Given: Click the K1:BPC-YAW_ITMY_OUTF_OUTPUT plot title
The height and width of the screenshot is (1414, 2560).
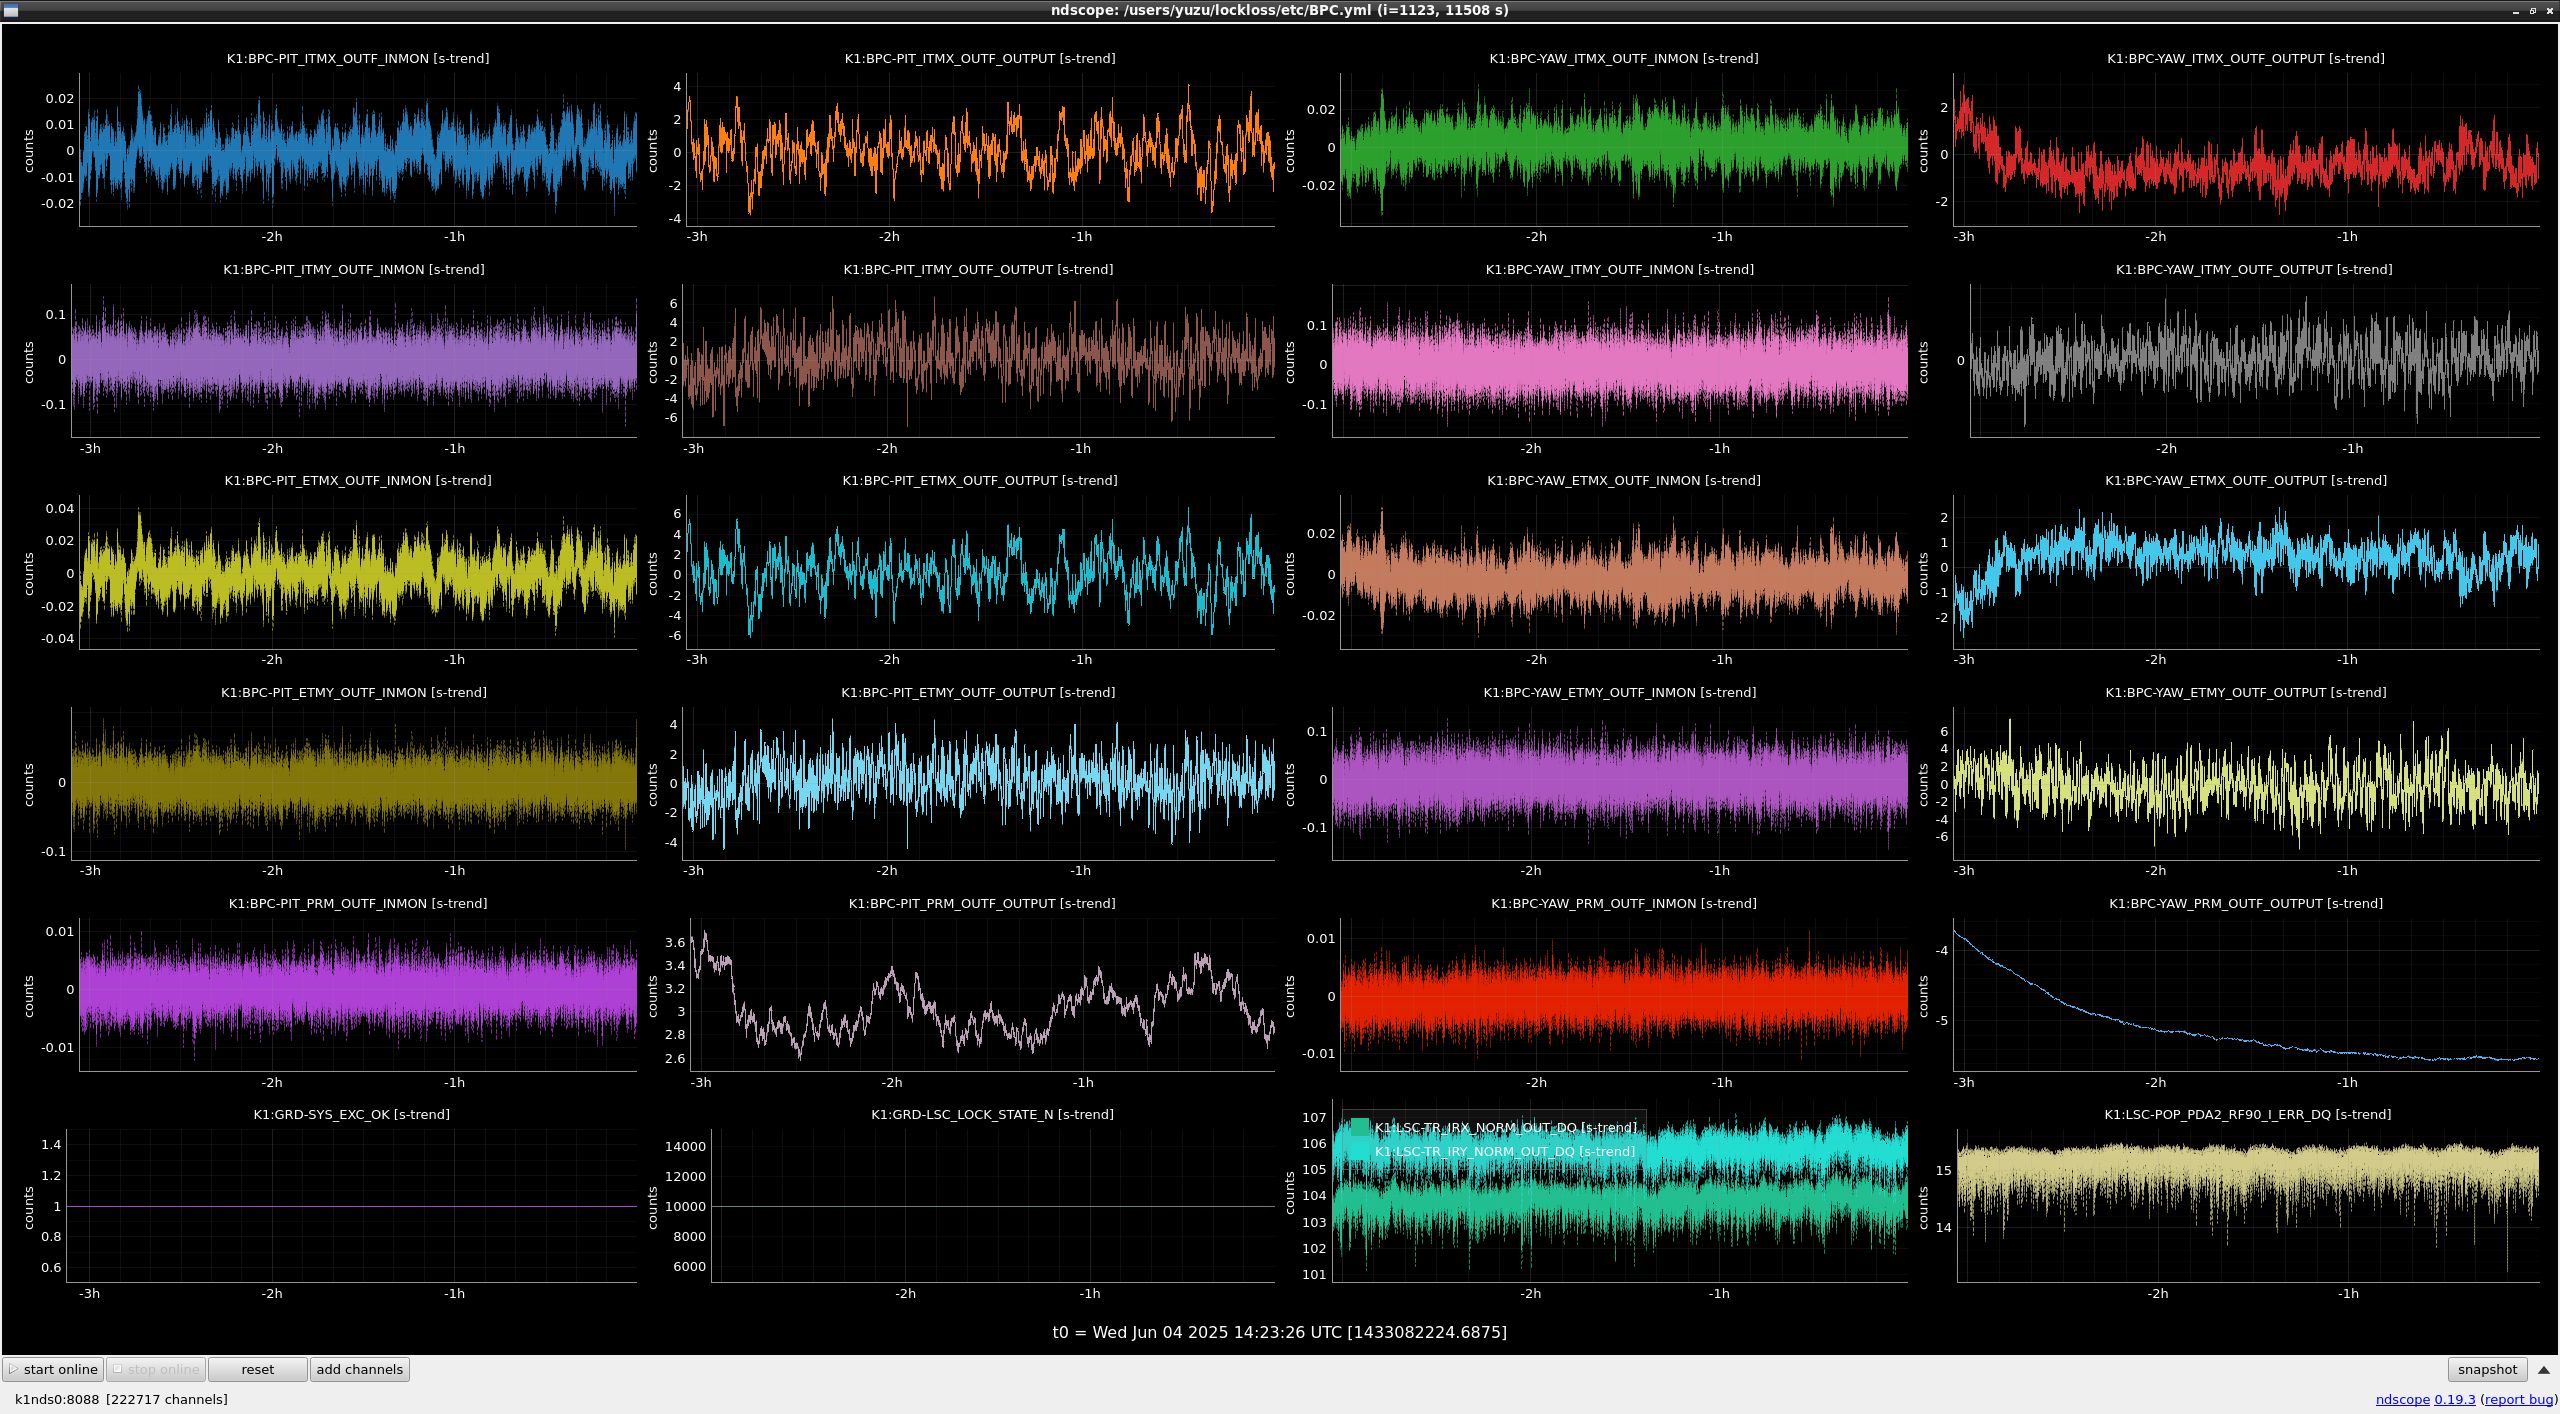Looking at the screenshot, I should coord(2254,269).
